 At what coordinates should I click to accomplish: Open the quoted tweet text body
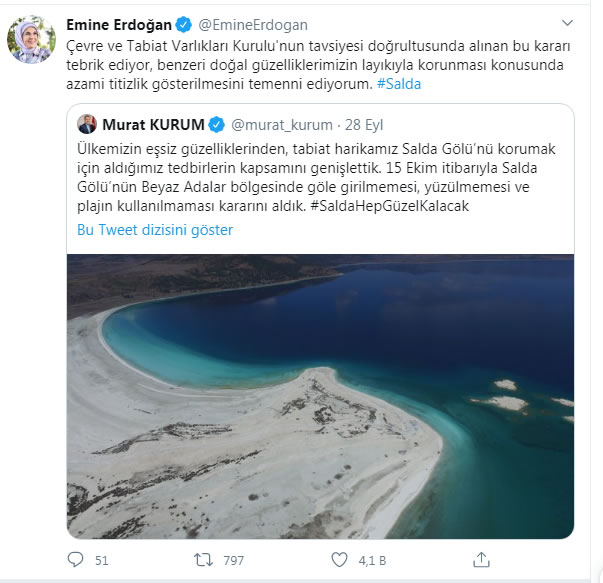(316, 177)
